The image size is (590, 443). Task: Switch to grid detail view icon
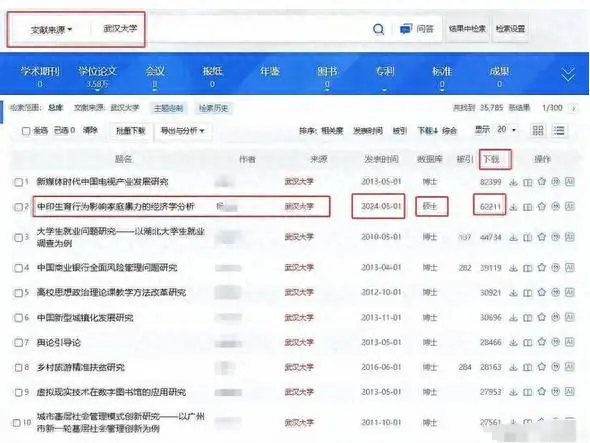(x=538, y=131)
